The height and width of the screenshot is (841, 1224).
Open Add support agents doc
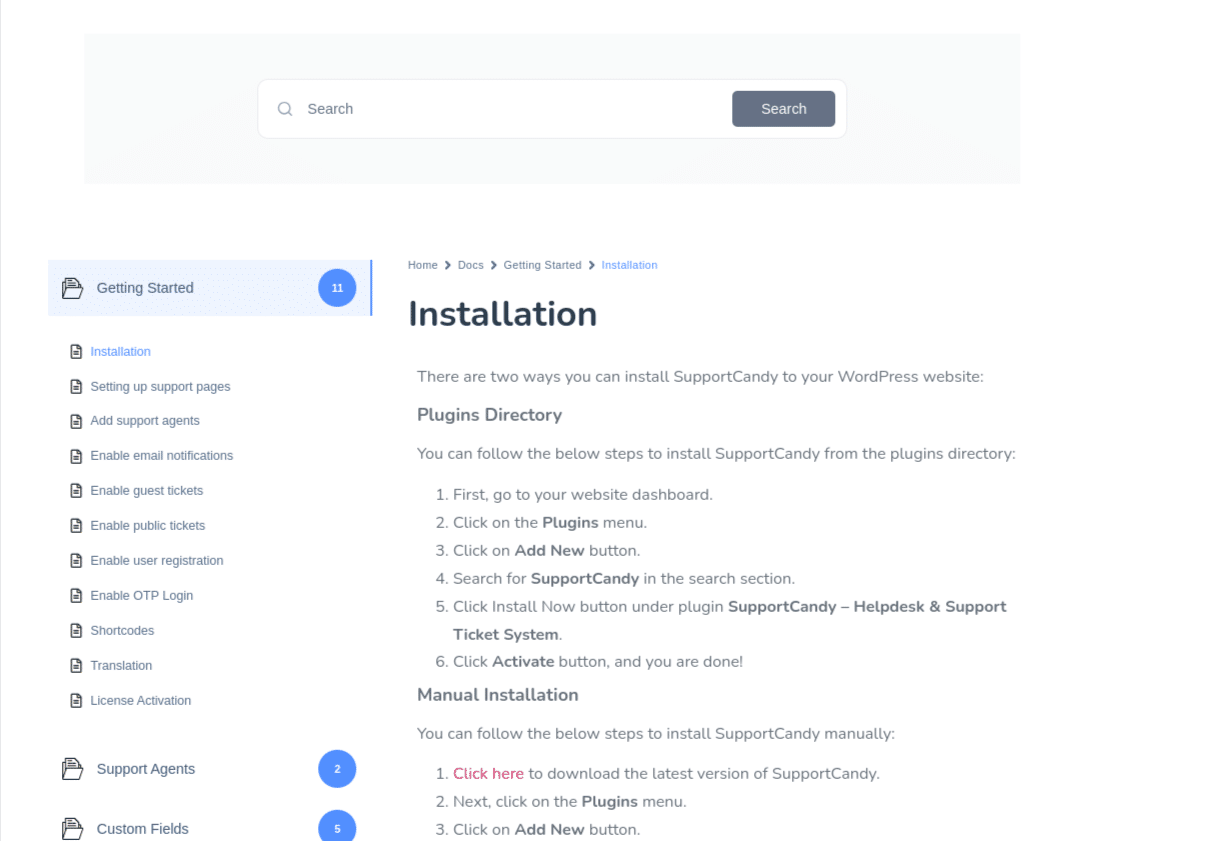pos(145,421)
